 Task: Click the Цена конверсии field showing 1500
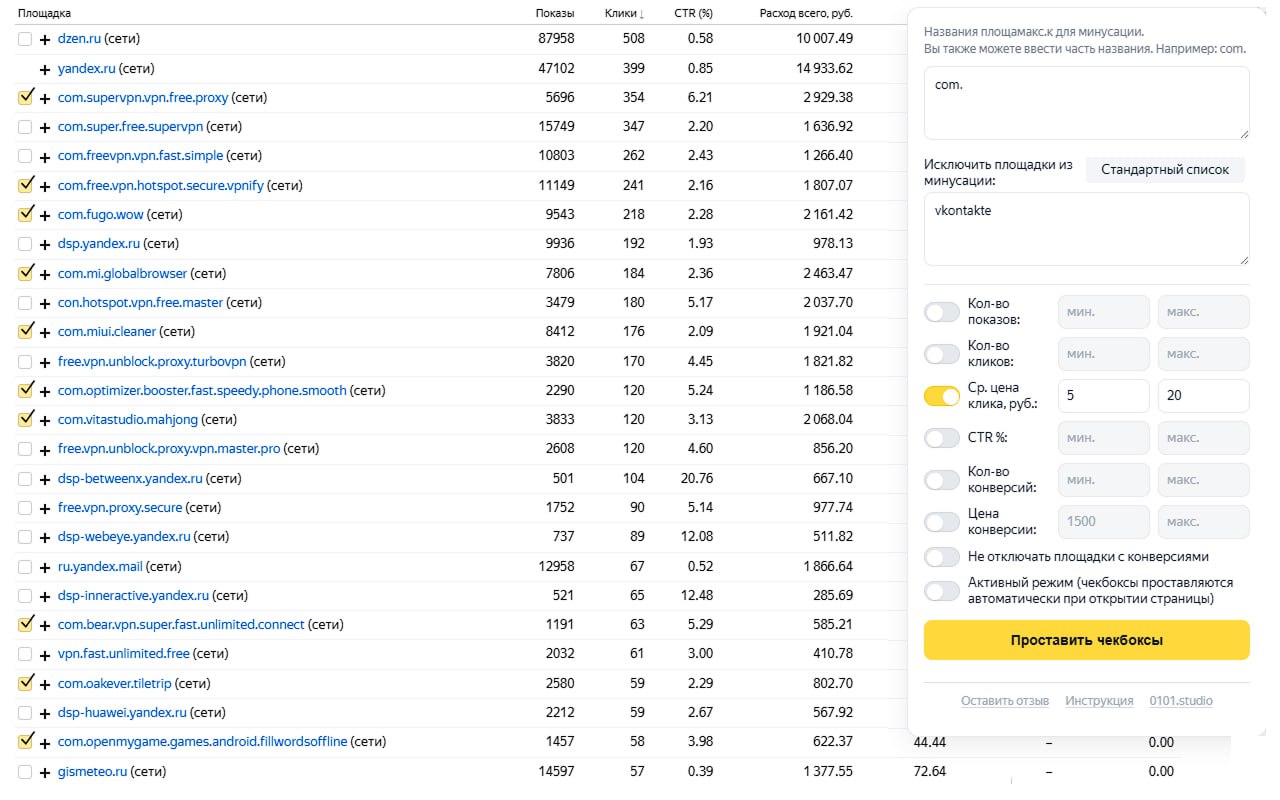(1104, 522)
